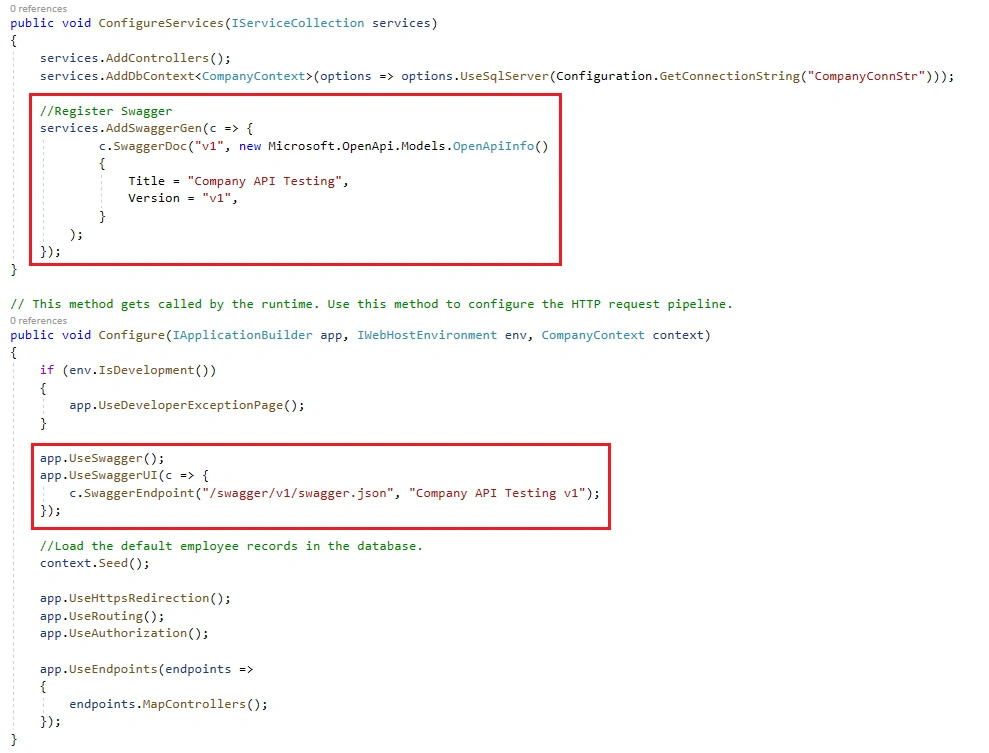Click the app.UseSwaggerUI call

pyautogui.click(x=98, y=476)
